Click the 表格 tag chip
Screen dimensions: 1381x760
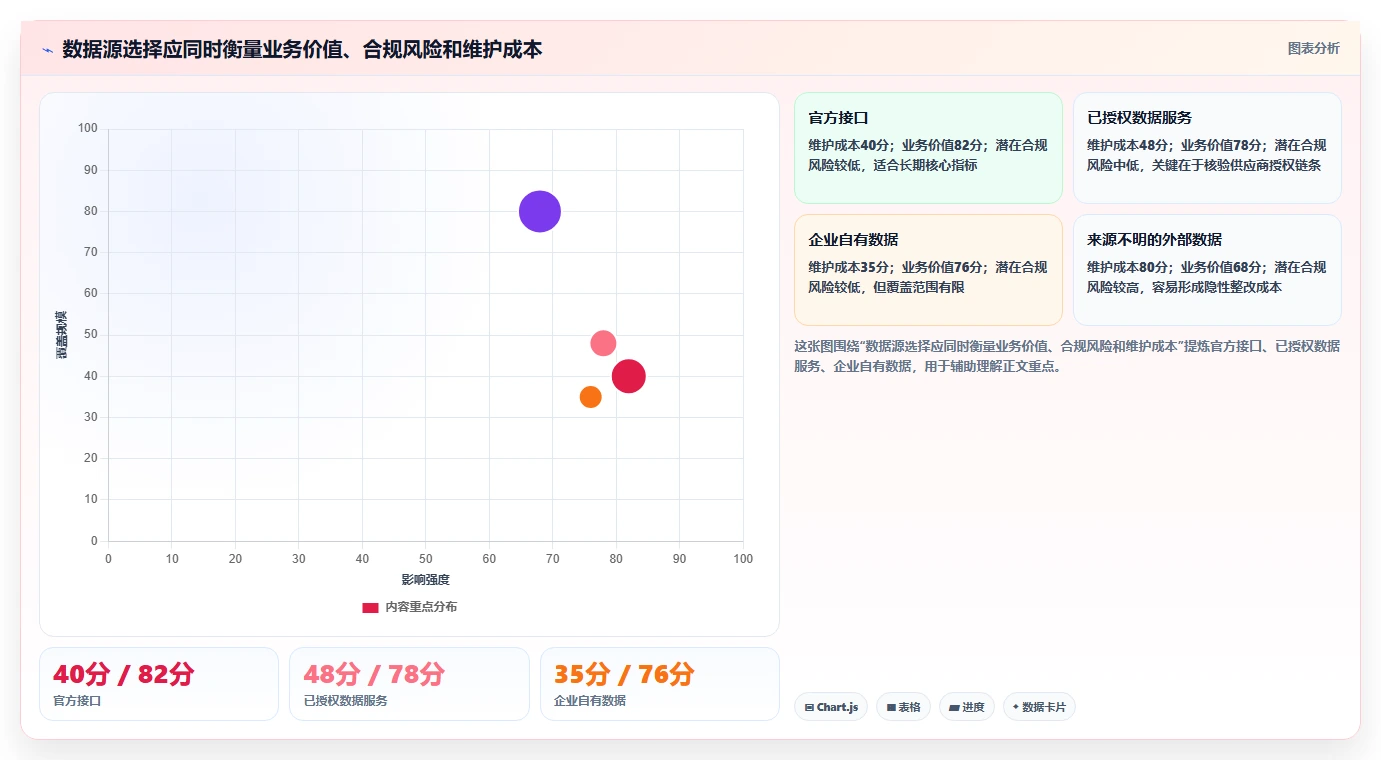click(903, 707)
